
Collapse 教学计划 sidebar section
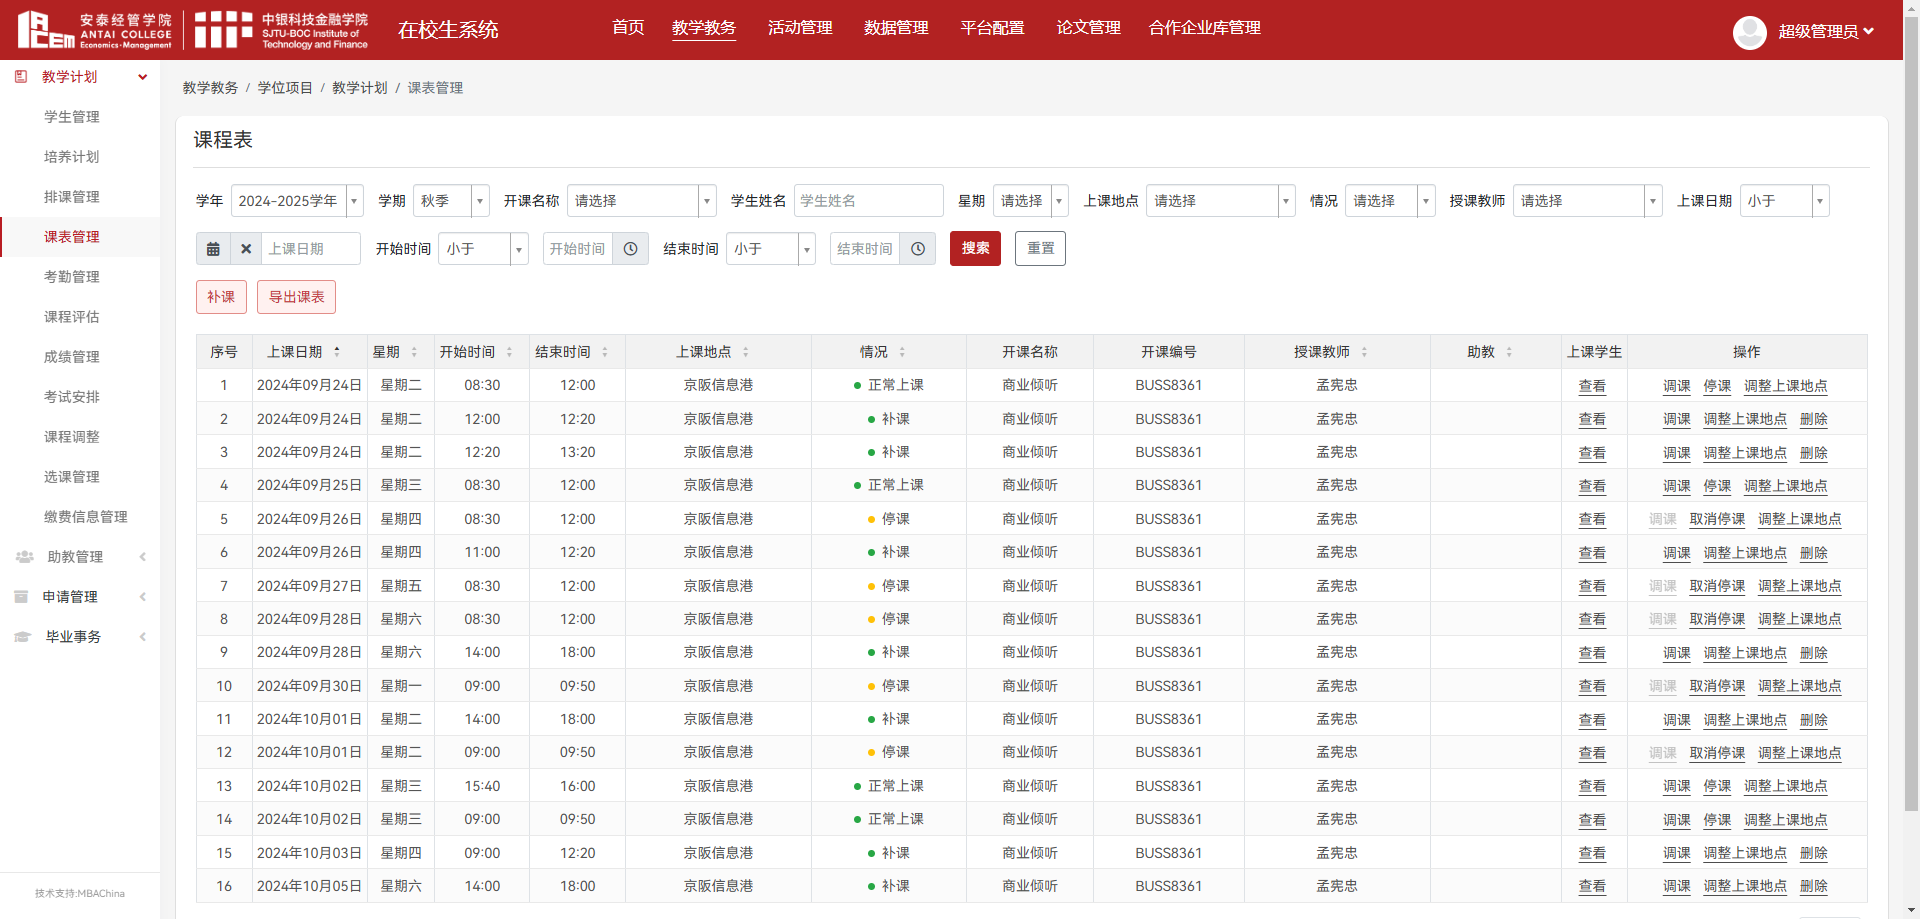coord(143,77)
